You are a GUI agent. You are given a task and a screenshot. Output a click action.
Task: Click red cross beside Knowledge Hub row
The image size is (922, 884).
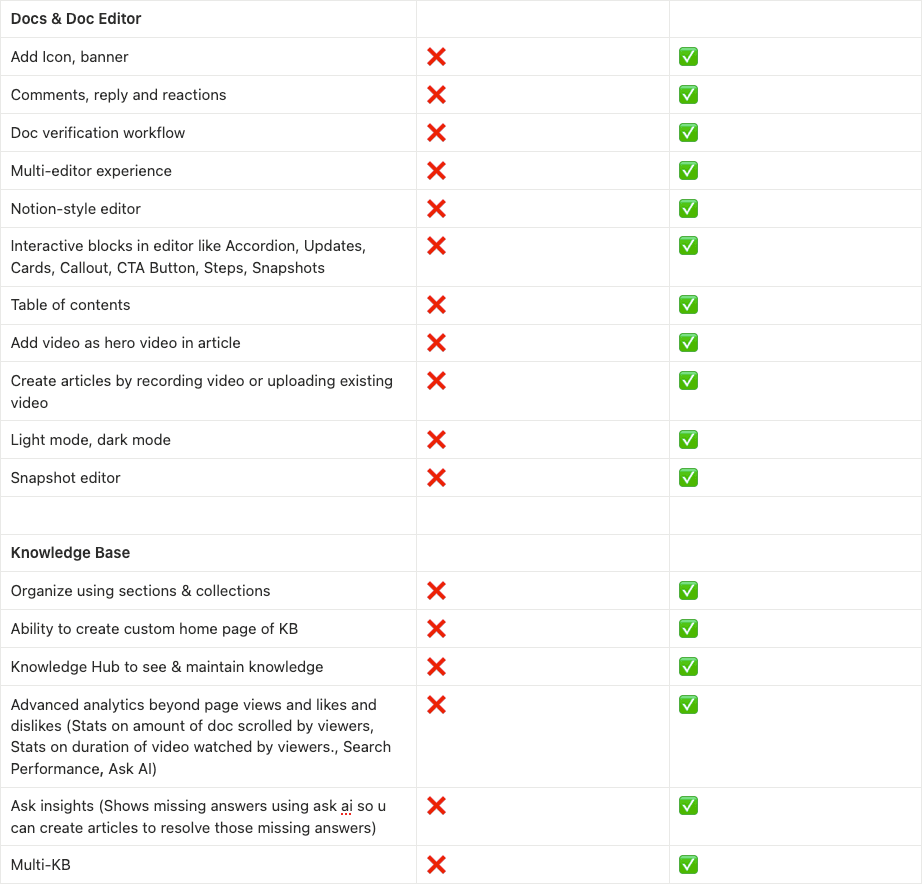coord(436,667)
